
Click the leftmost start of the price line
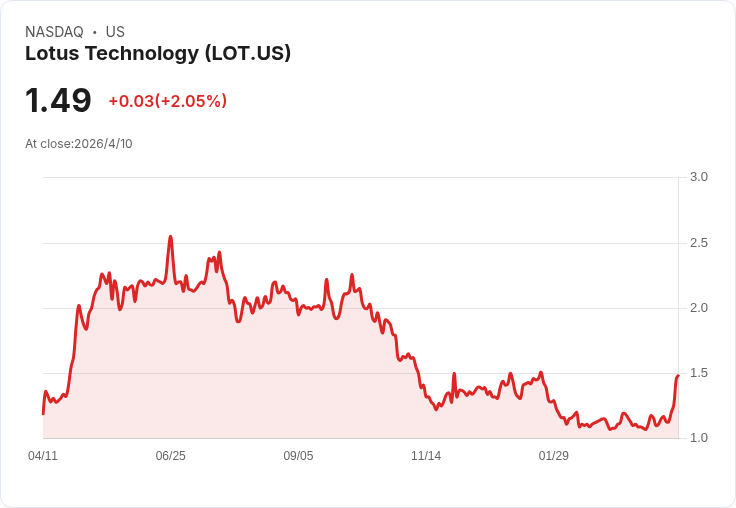43,413
